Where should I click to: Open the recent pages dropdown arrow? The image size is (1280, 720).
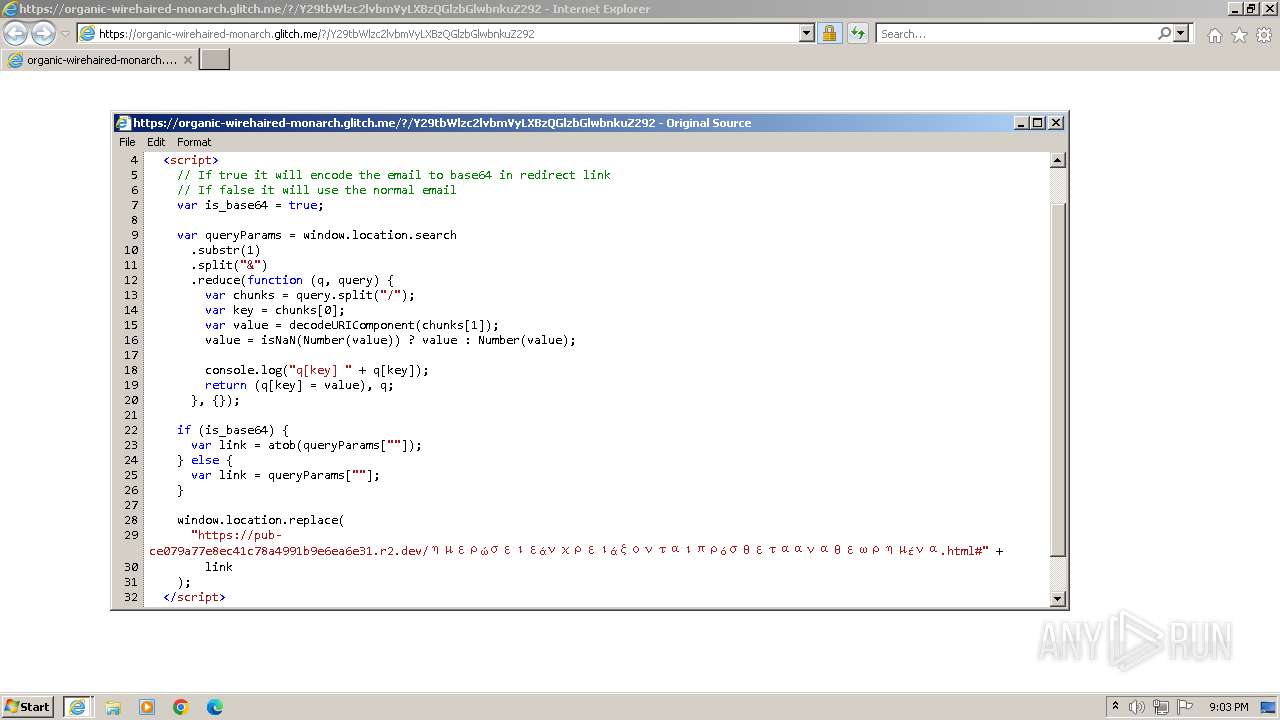pyautogui.click(x=65, y=34)
